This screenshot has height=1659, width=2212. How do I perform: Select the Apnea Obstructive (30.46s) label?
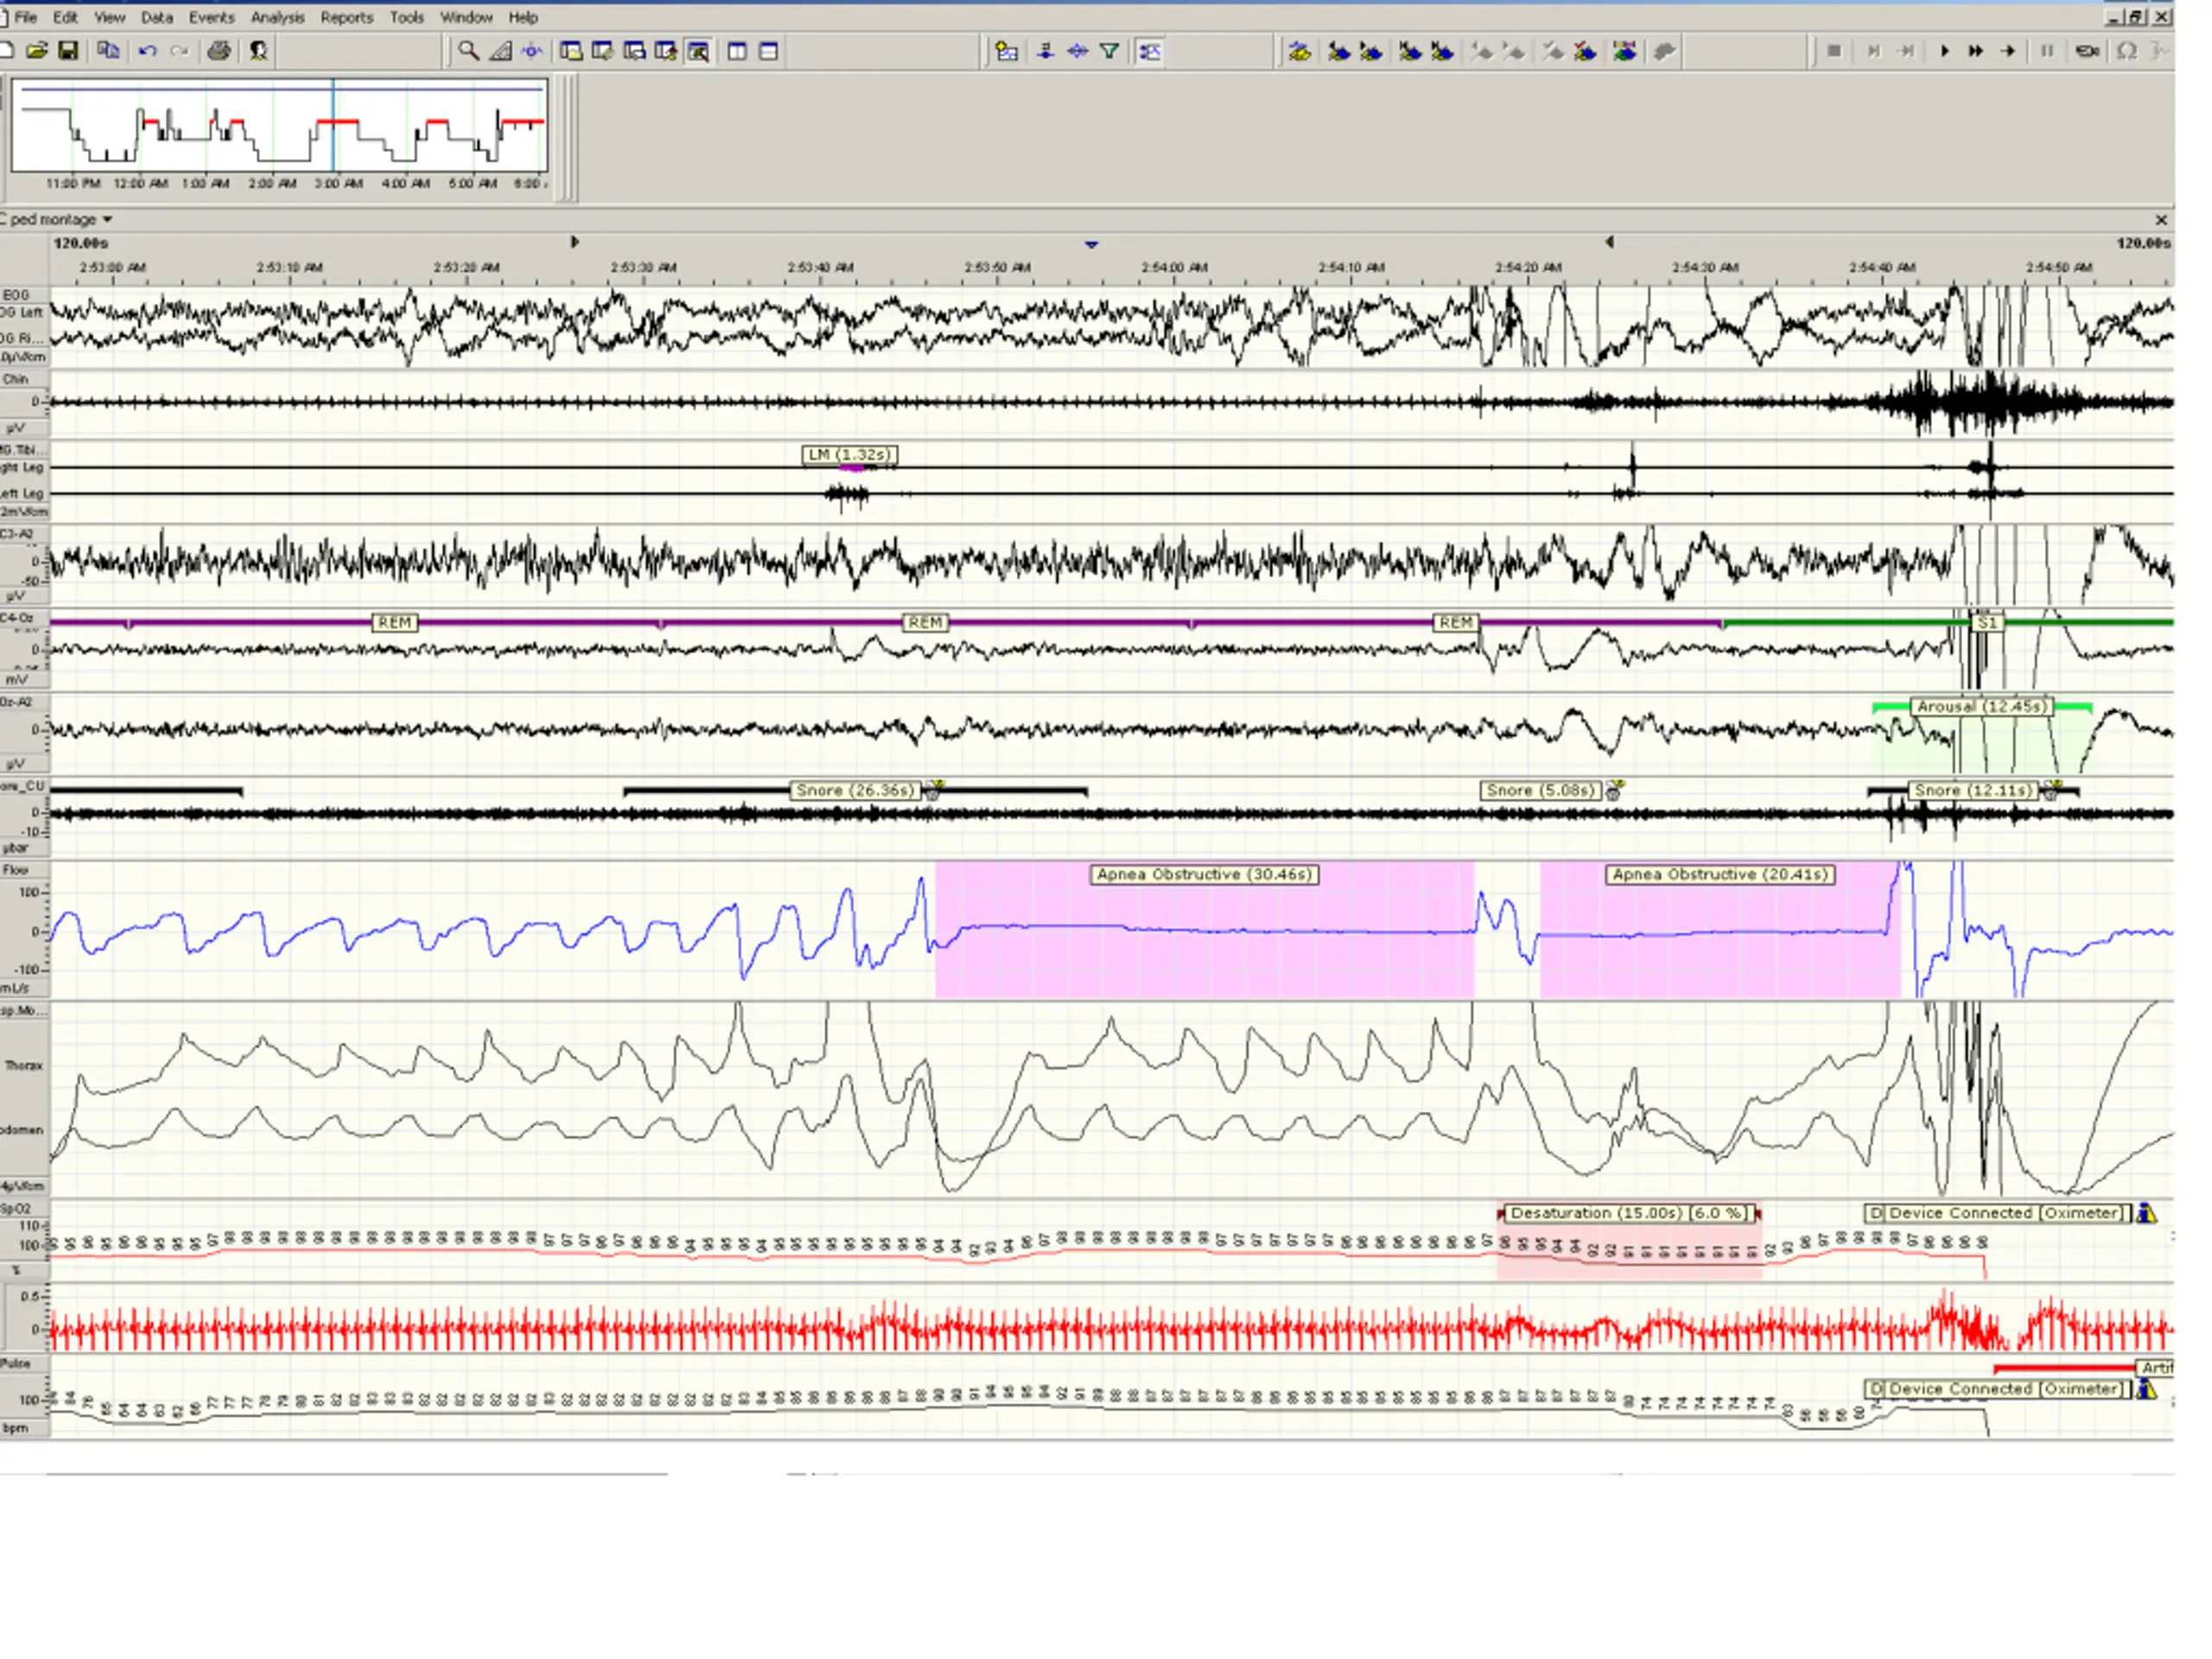pos(1203,875)
